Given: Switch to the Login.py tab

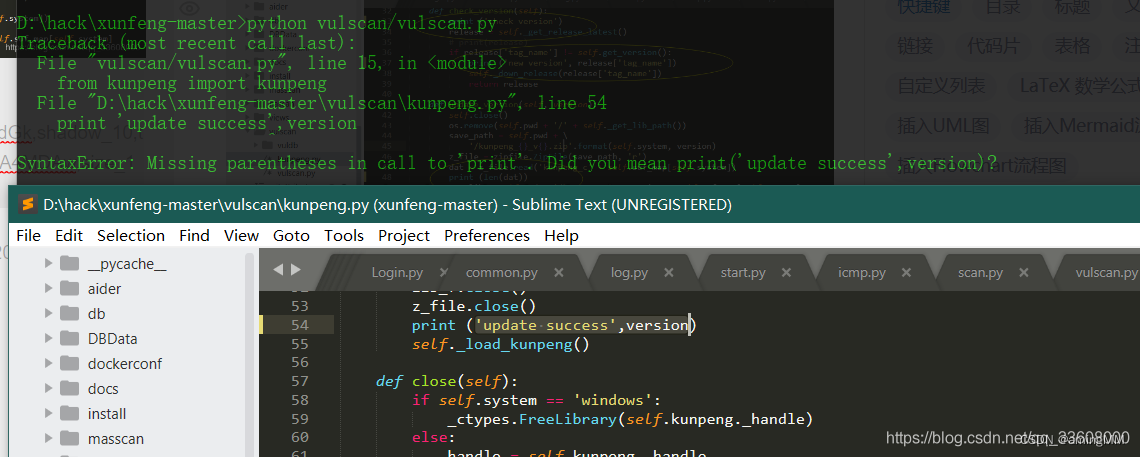Looking at the screenshot, I should 397,273.
